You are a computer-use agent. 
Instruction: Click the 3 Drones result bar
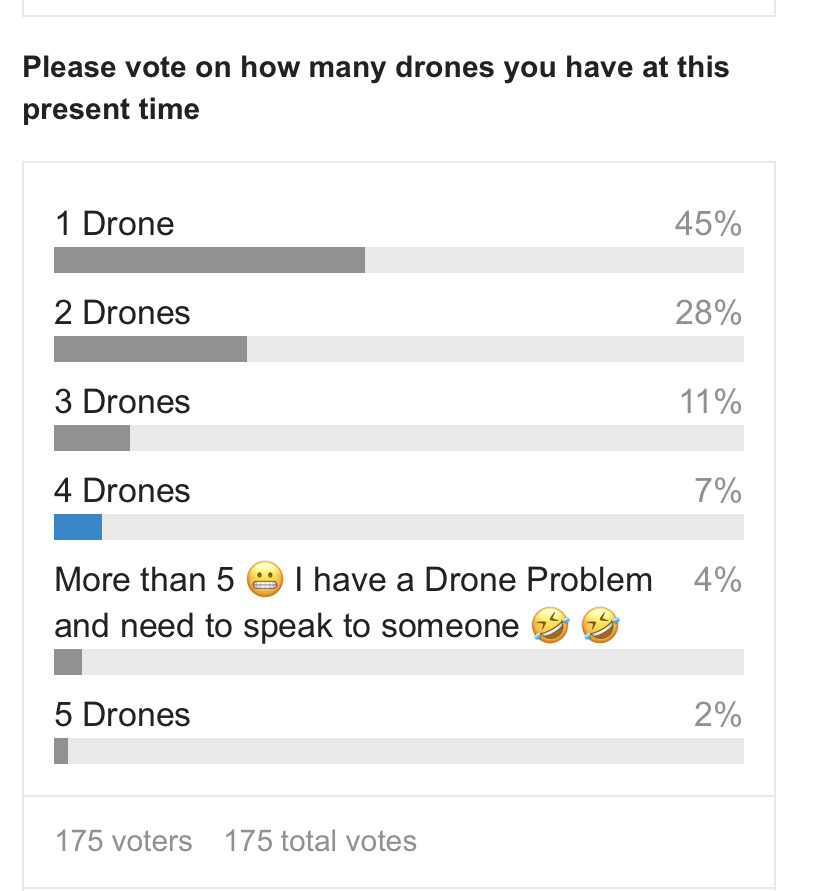pyautogui.click(x=92, y=438)
